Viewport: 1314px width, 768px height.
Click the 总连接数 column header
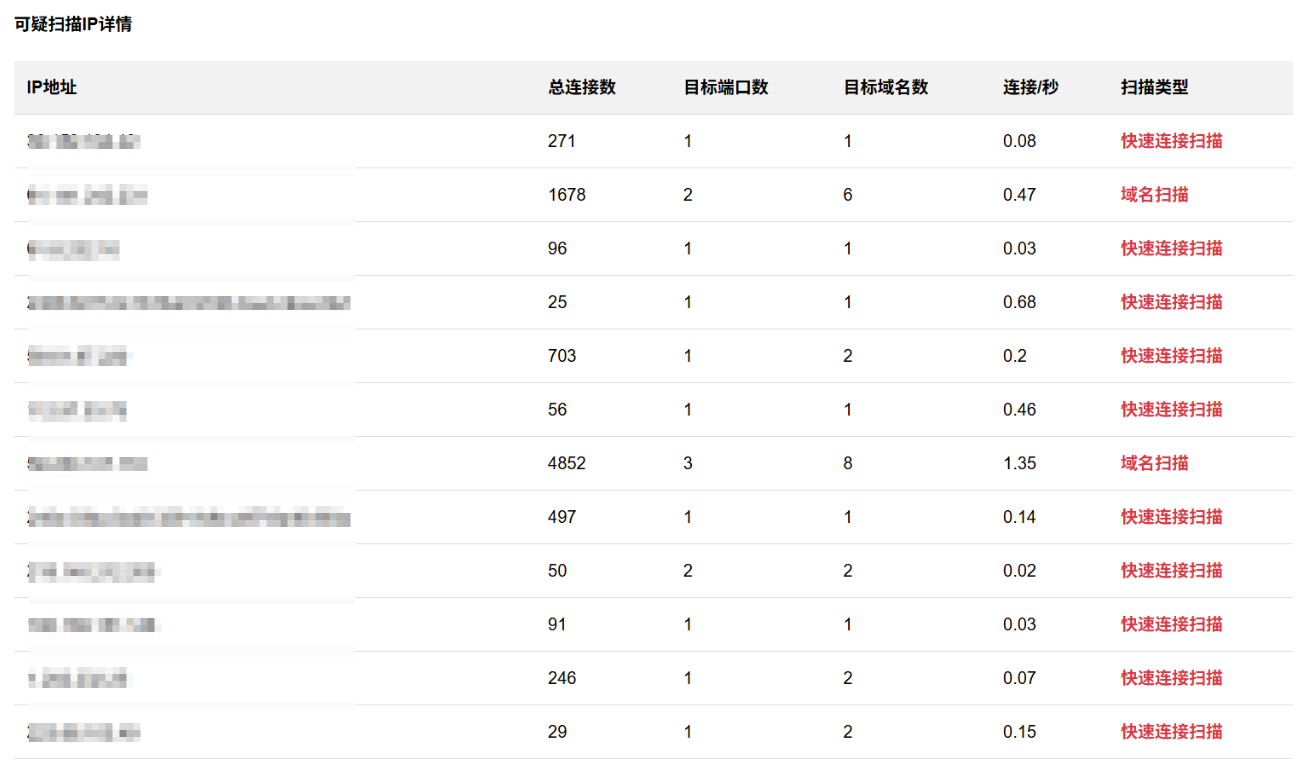pyautogui.click(x=582, y=87)
